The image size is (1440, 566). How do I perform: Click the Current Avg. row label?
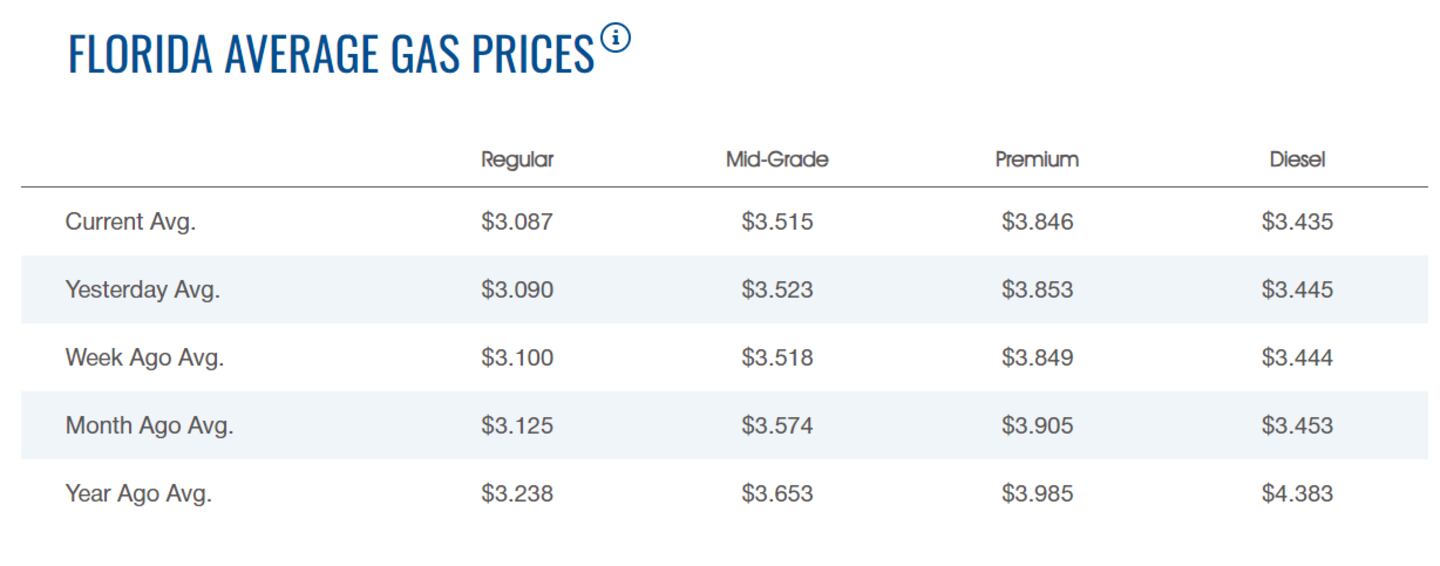[x=130, y=222]
